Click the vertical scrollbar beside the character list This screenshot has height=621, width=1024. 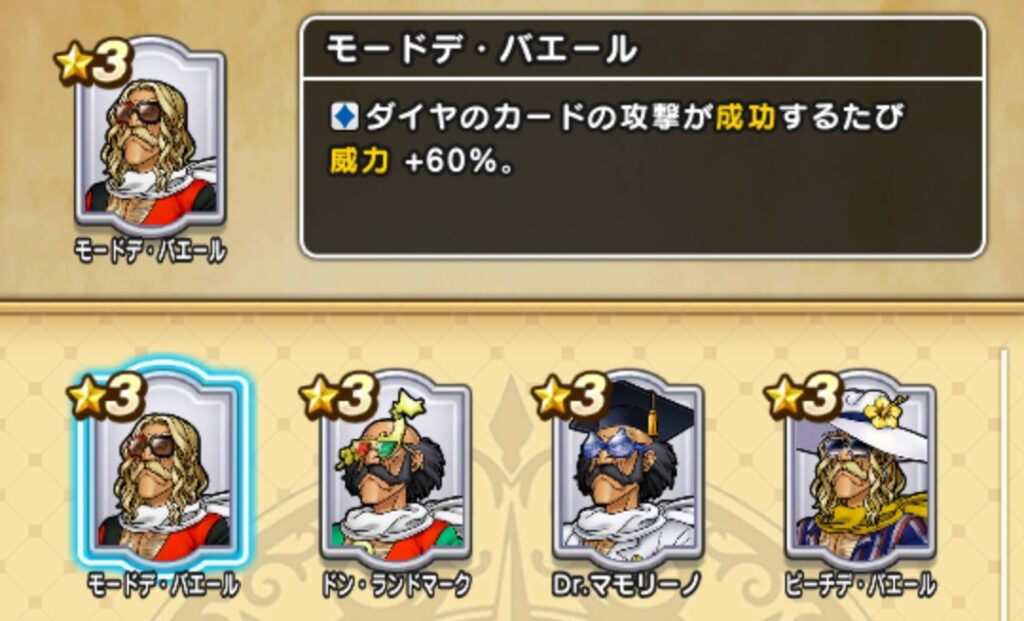point(1004,485)
